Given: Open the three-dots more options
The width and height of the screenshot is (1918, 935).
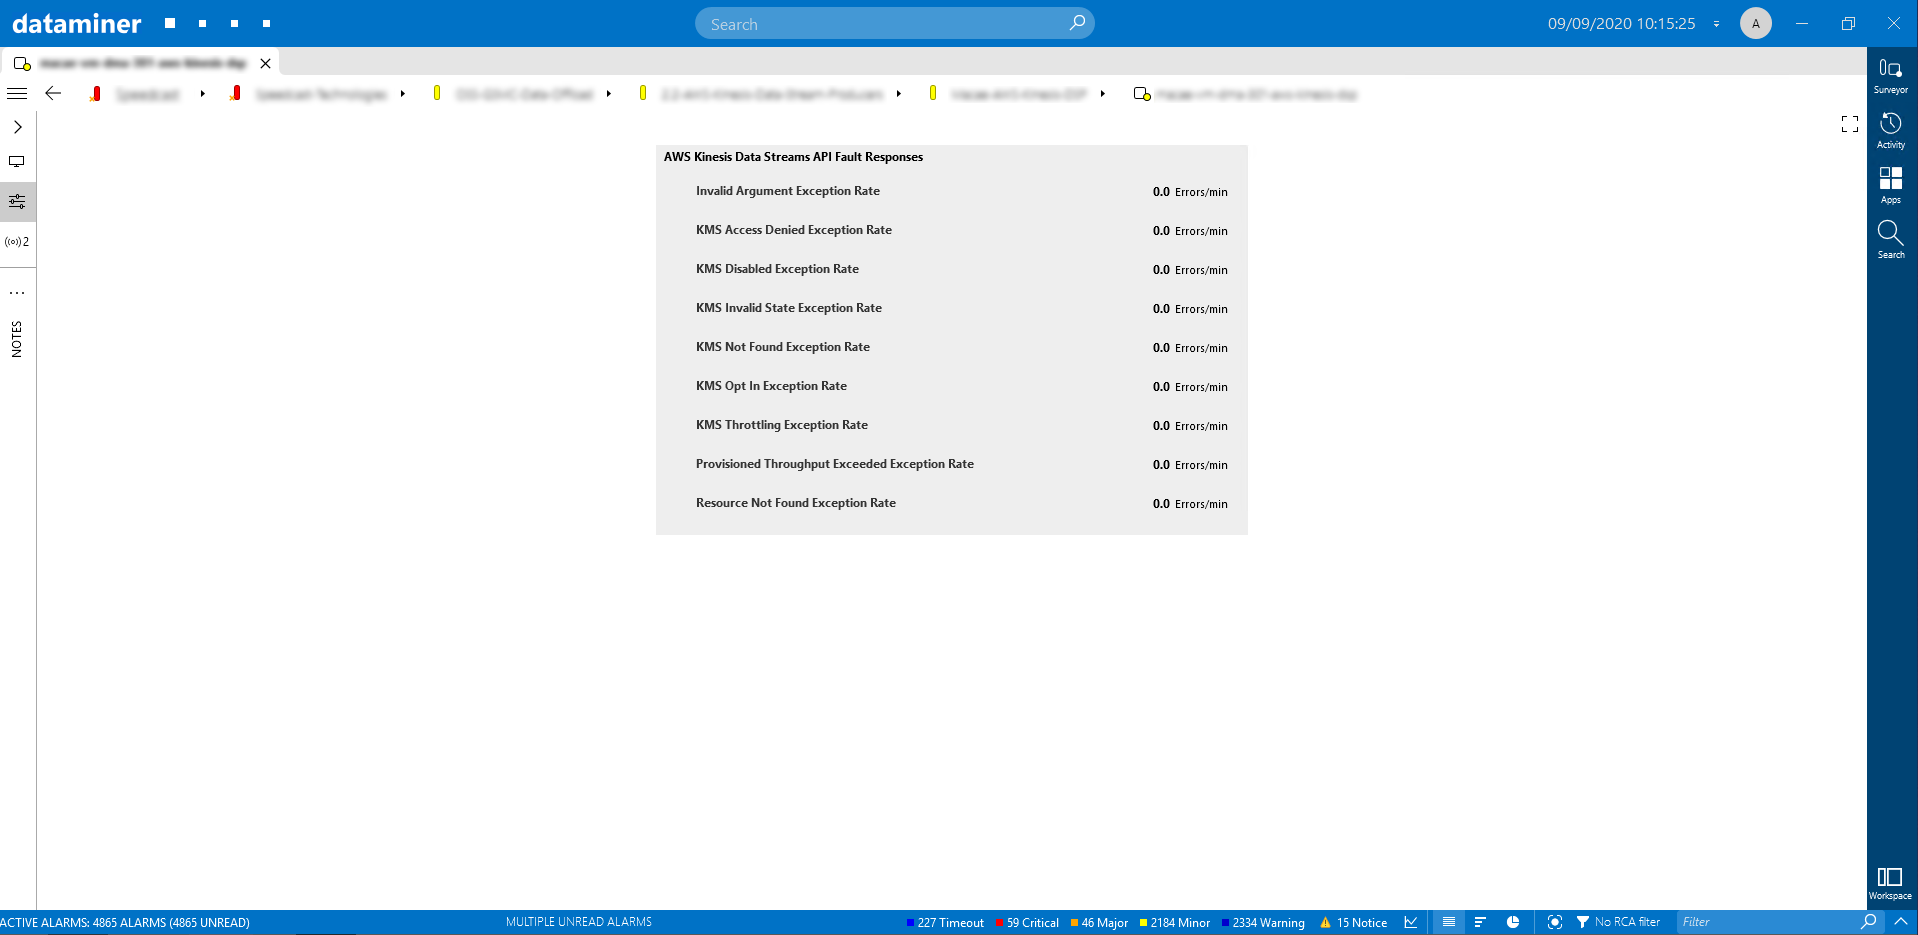Looking at the screenshot, I should click(17, 293).
